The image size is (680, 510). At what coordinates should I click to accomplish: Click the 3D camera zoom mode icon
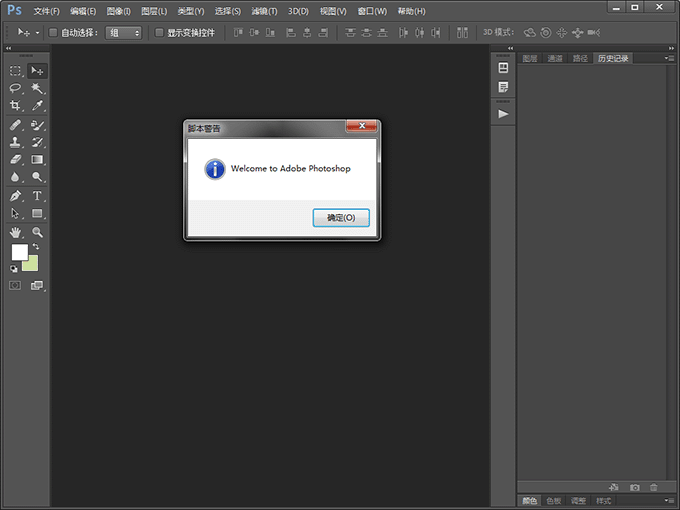pyautogui.click(x=594, y=33)
